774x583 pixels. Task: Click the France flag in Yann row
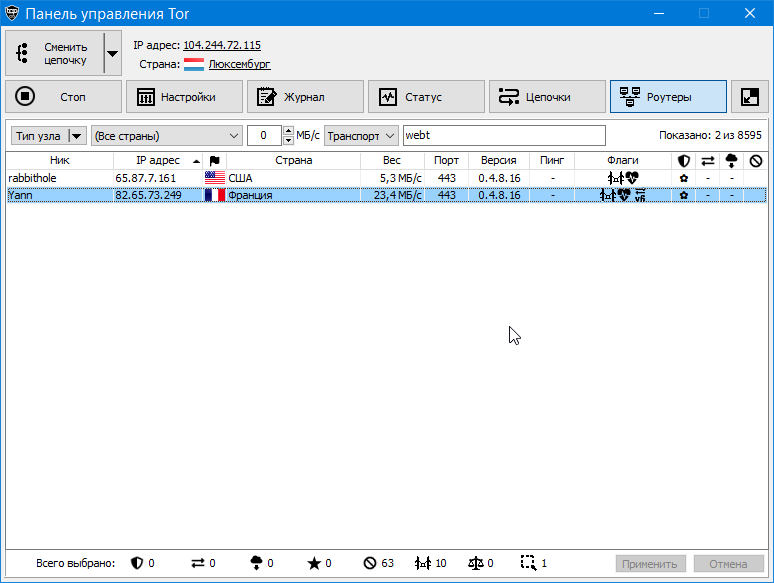pyautogui.click(x=215, y=195)
